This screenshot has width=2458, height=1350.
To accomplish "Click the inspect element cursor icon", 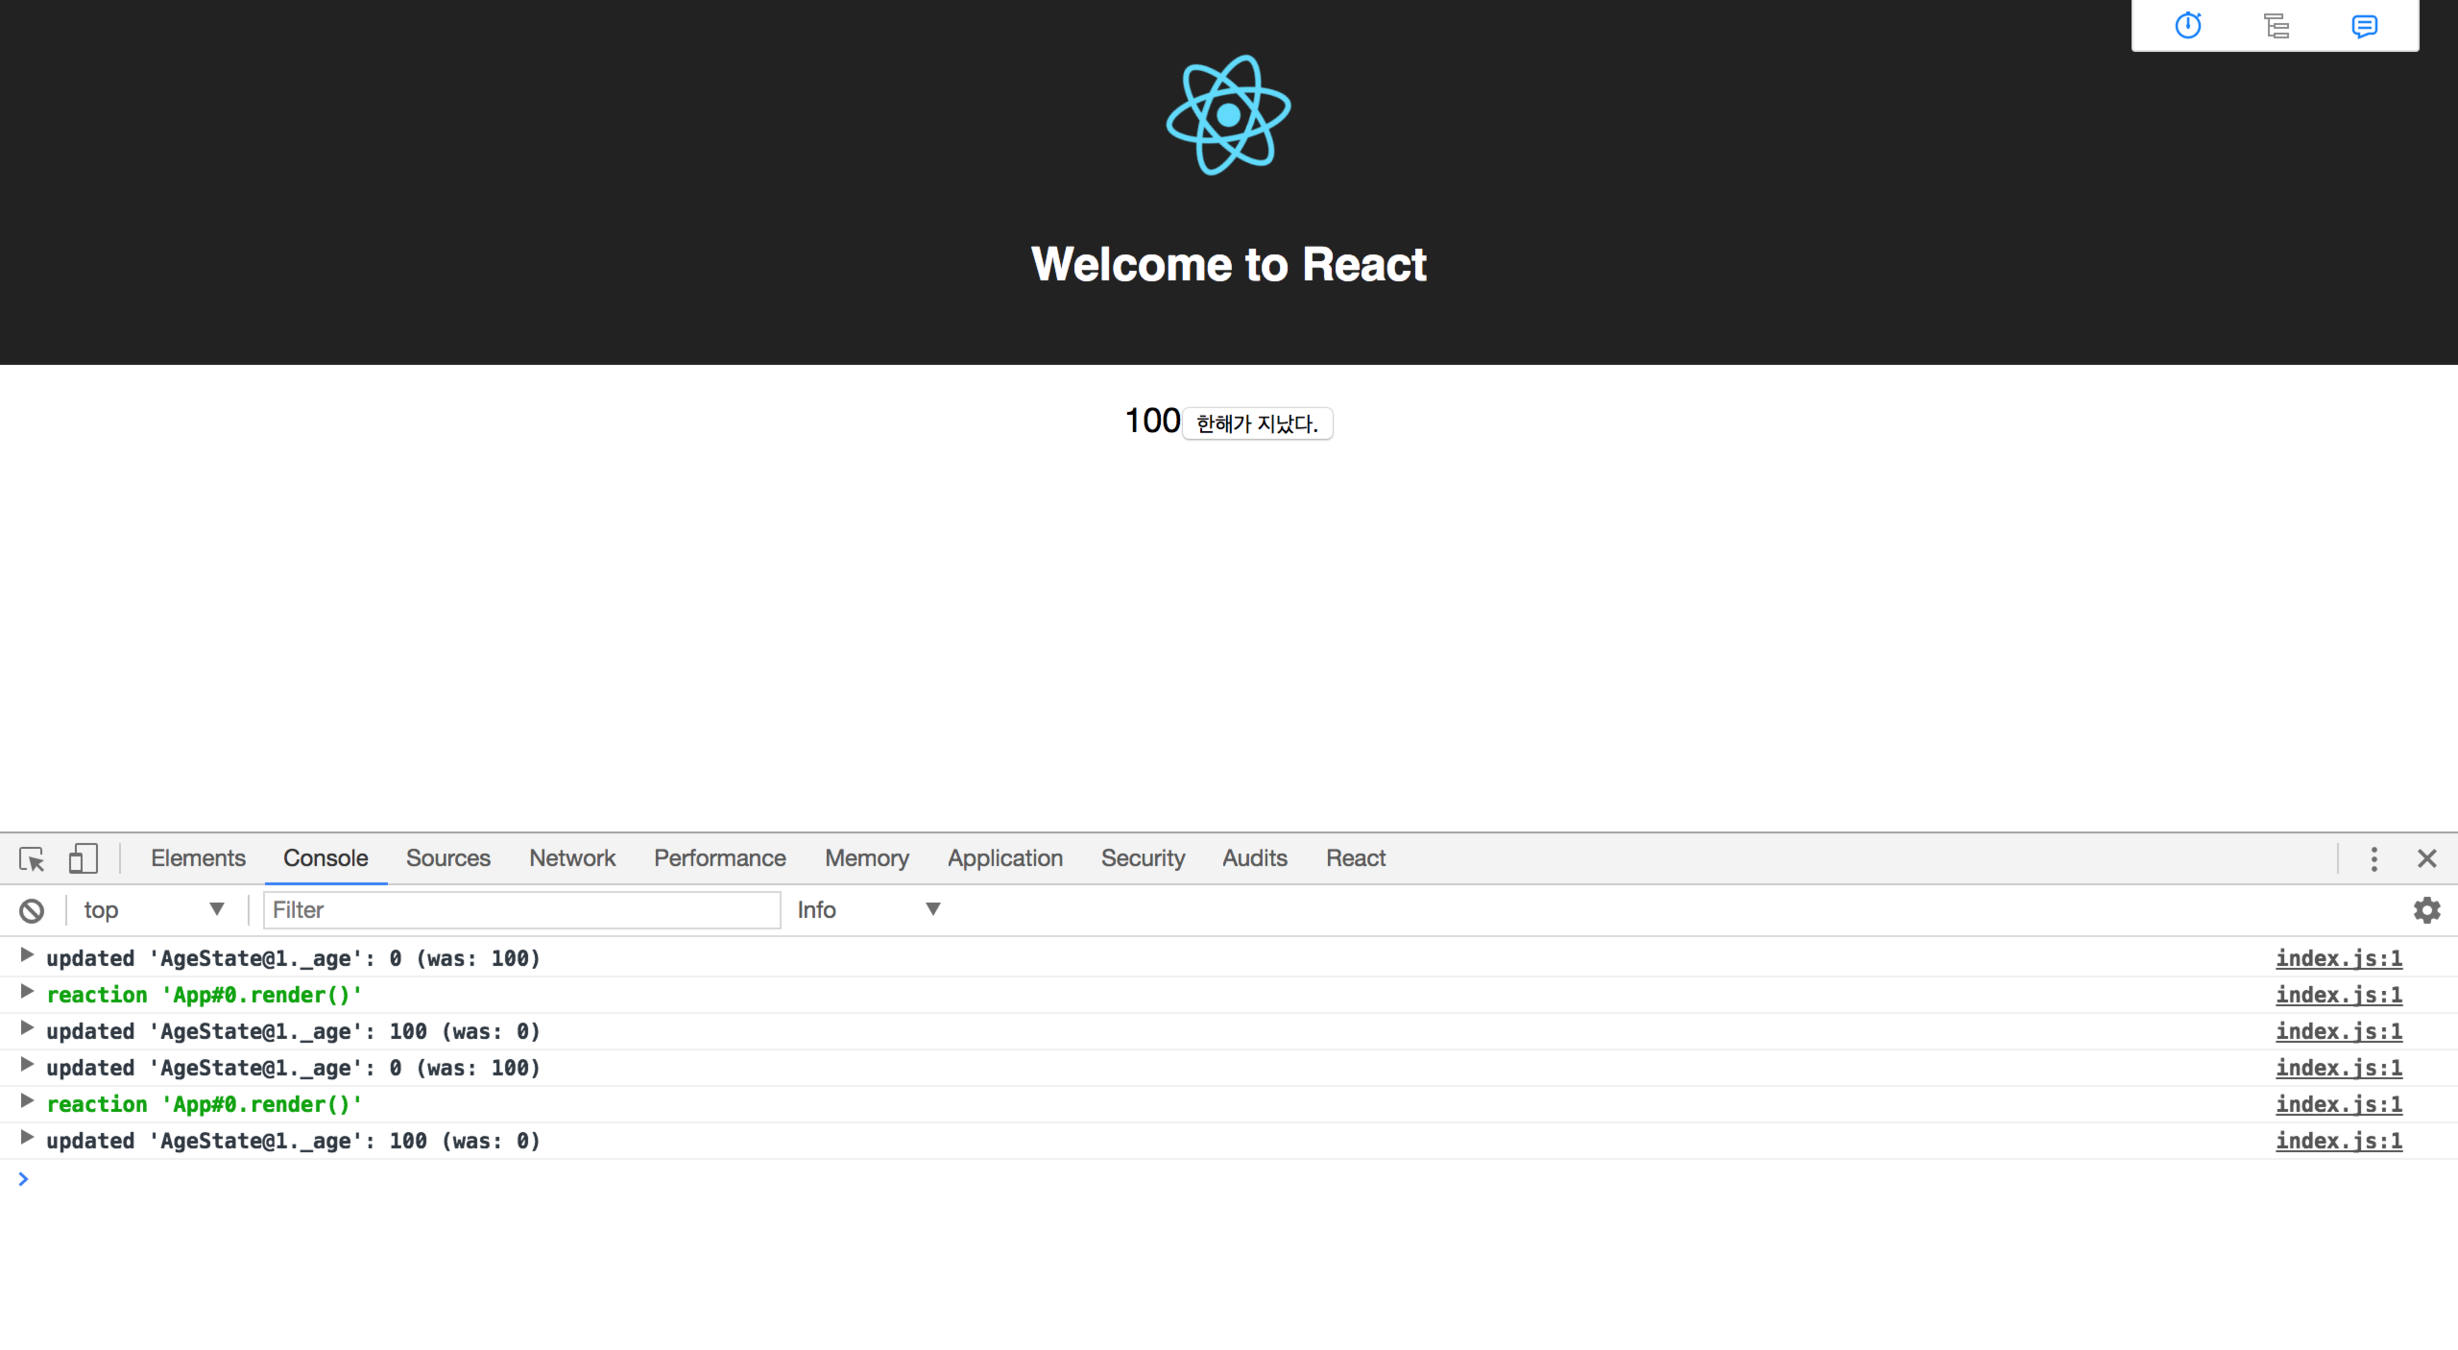I will pyautogui.click(x=31, y=859).
